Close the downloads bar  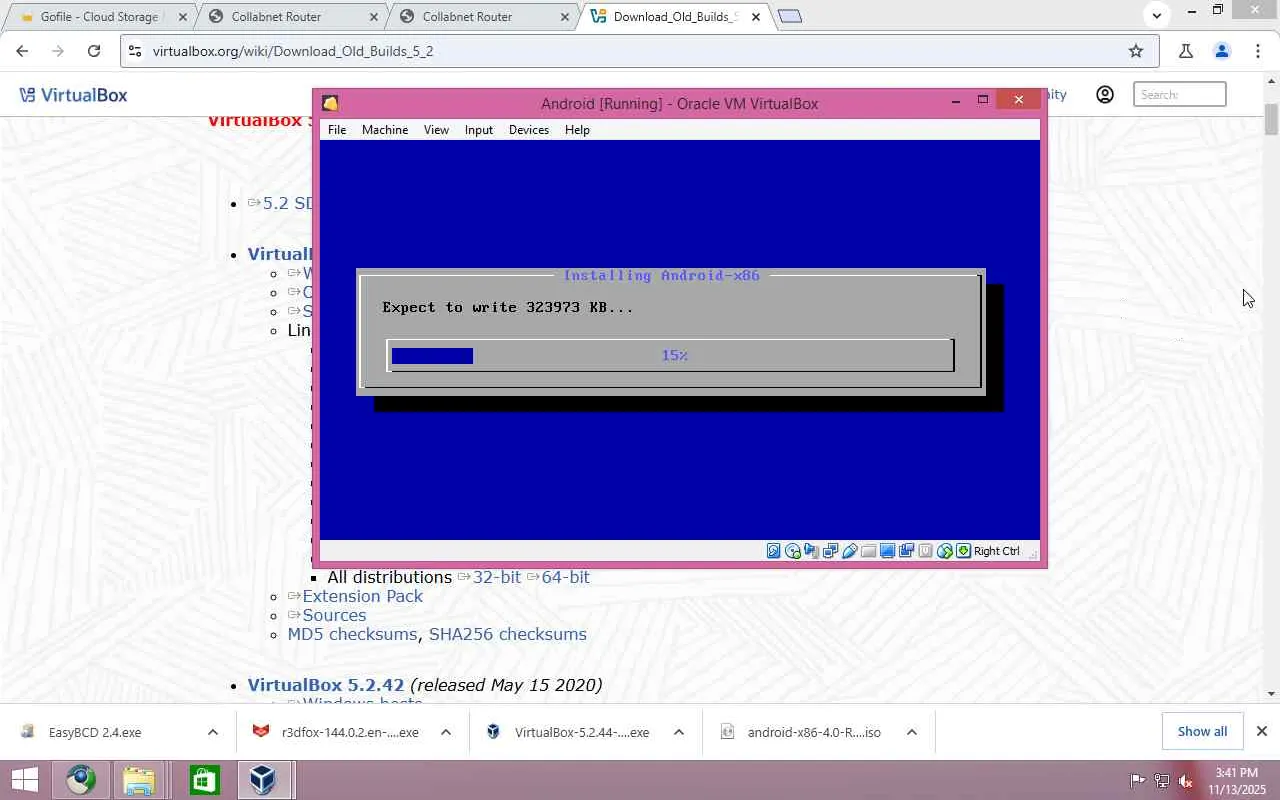1262,732
